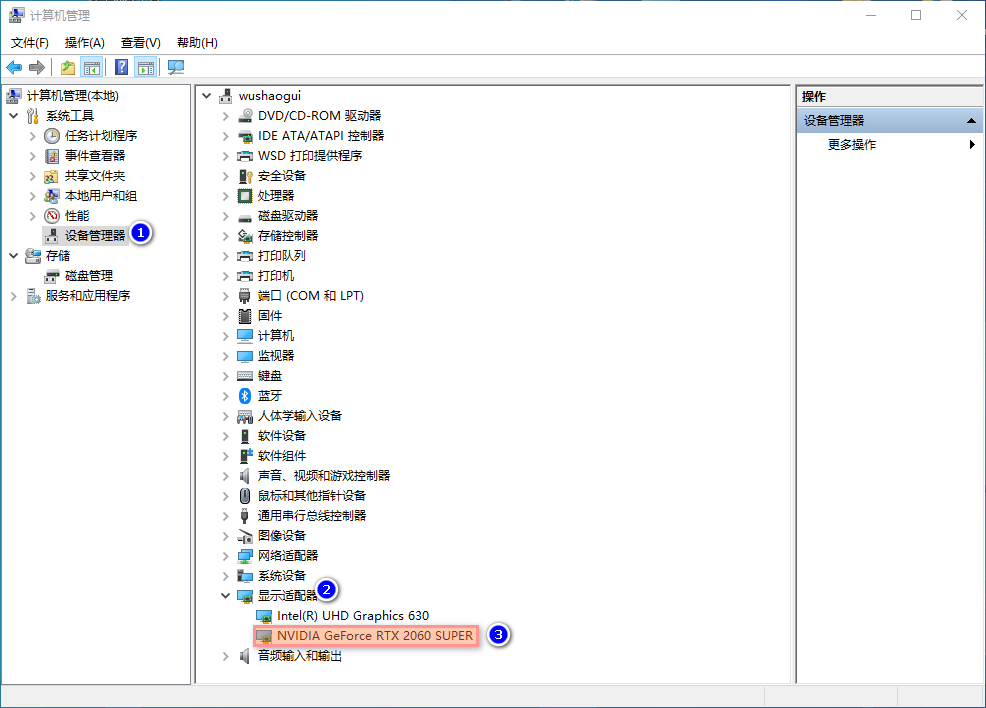Viewport: 986px width, 708px height.
Task: Toggle the show/hide console tree toolbar button
Action: [91, 67]
